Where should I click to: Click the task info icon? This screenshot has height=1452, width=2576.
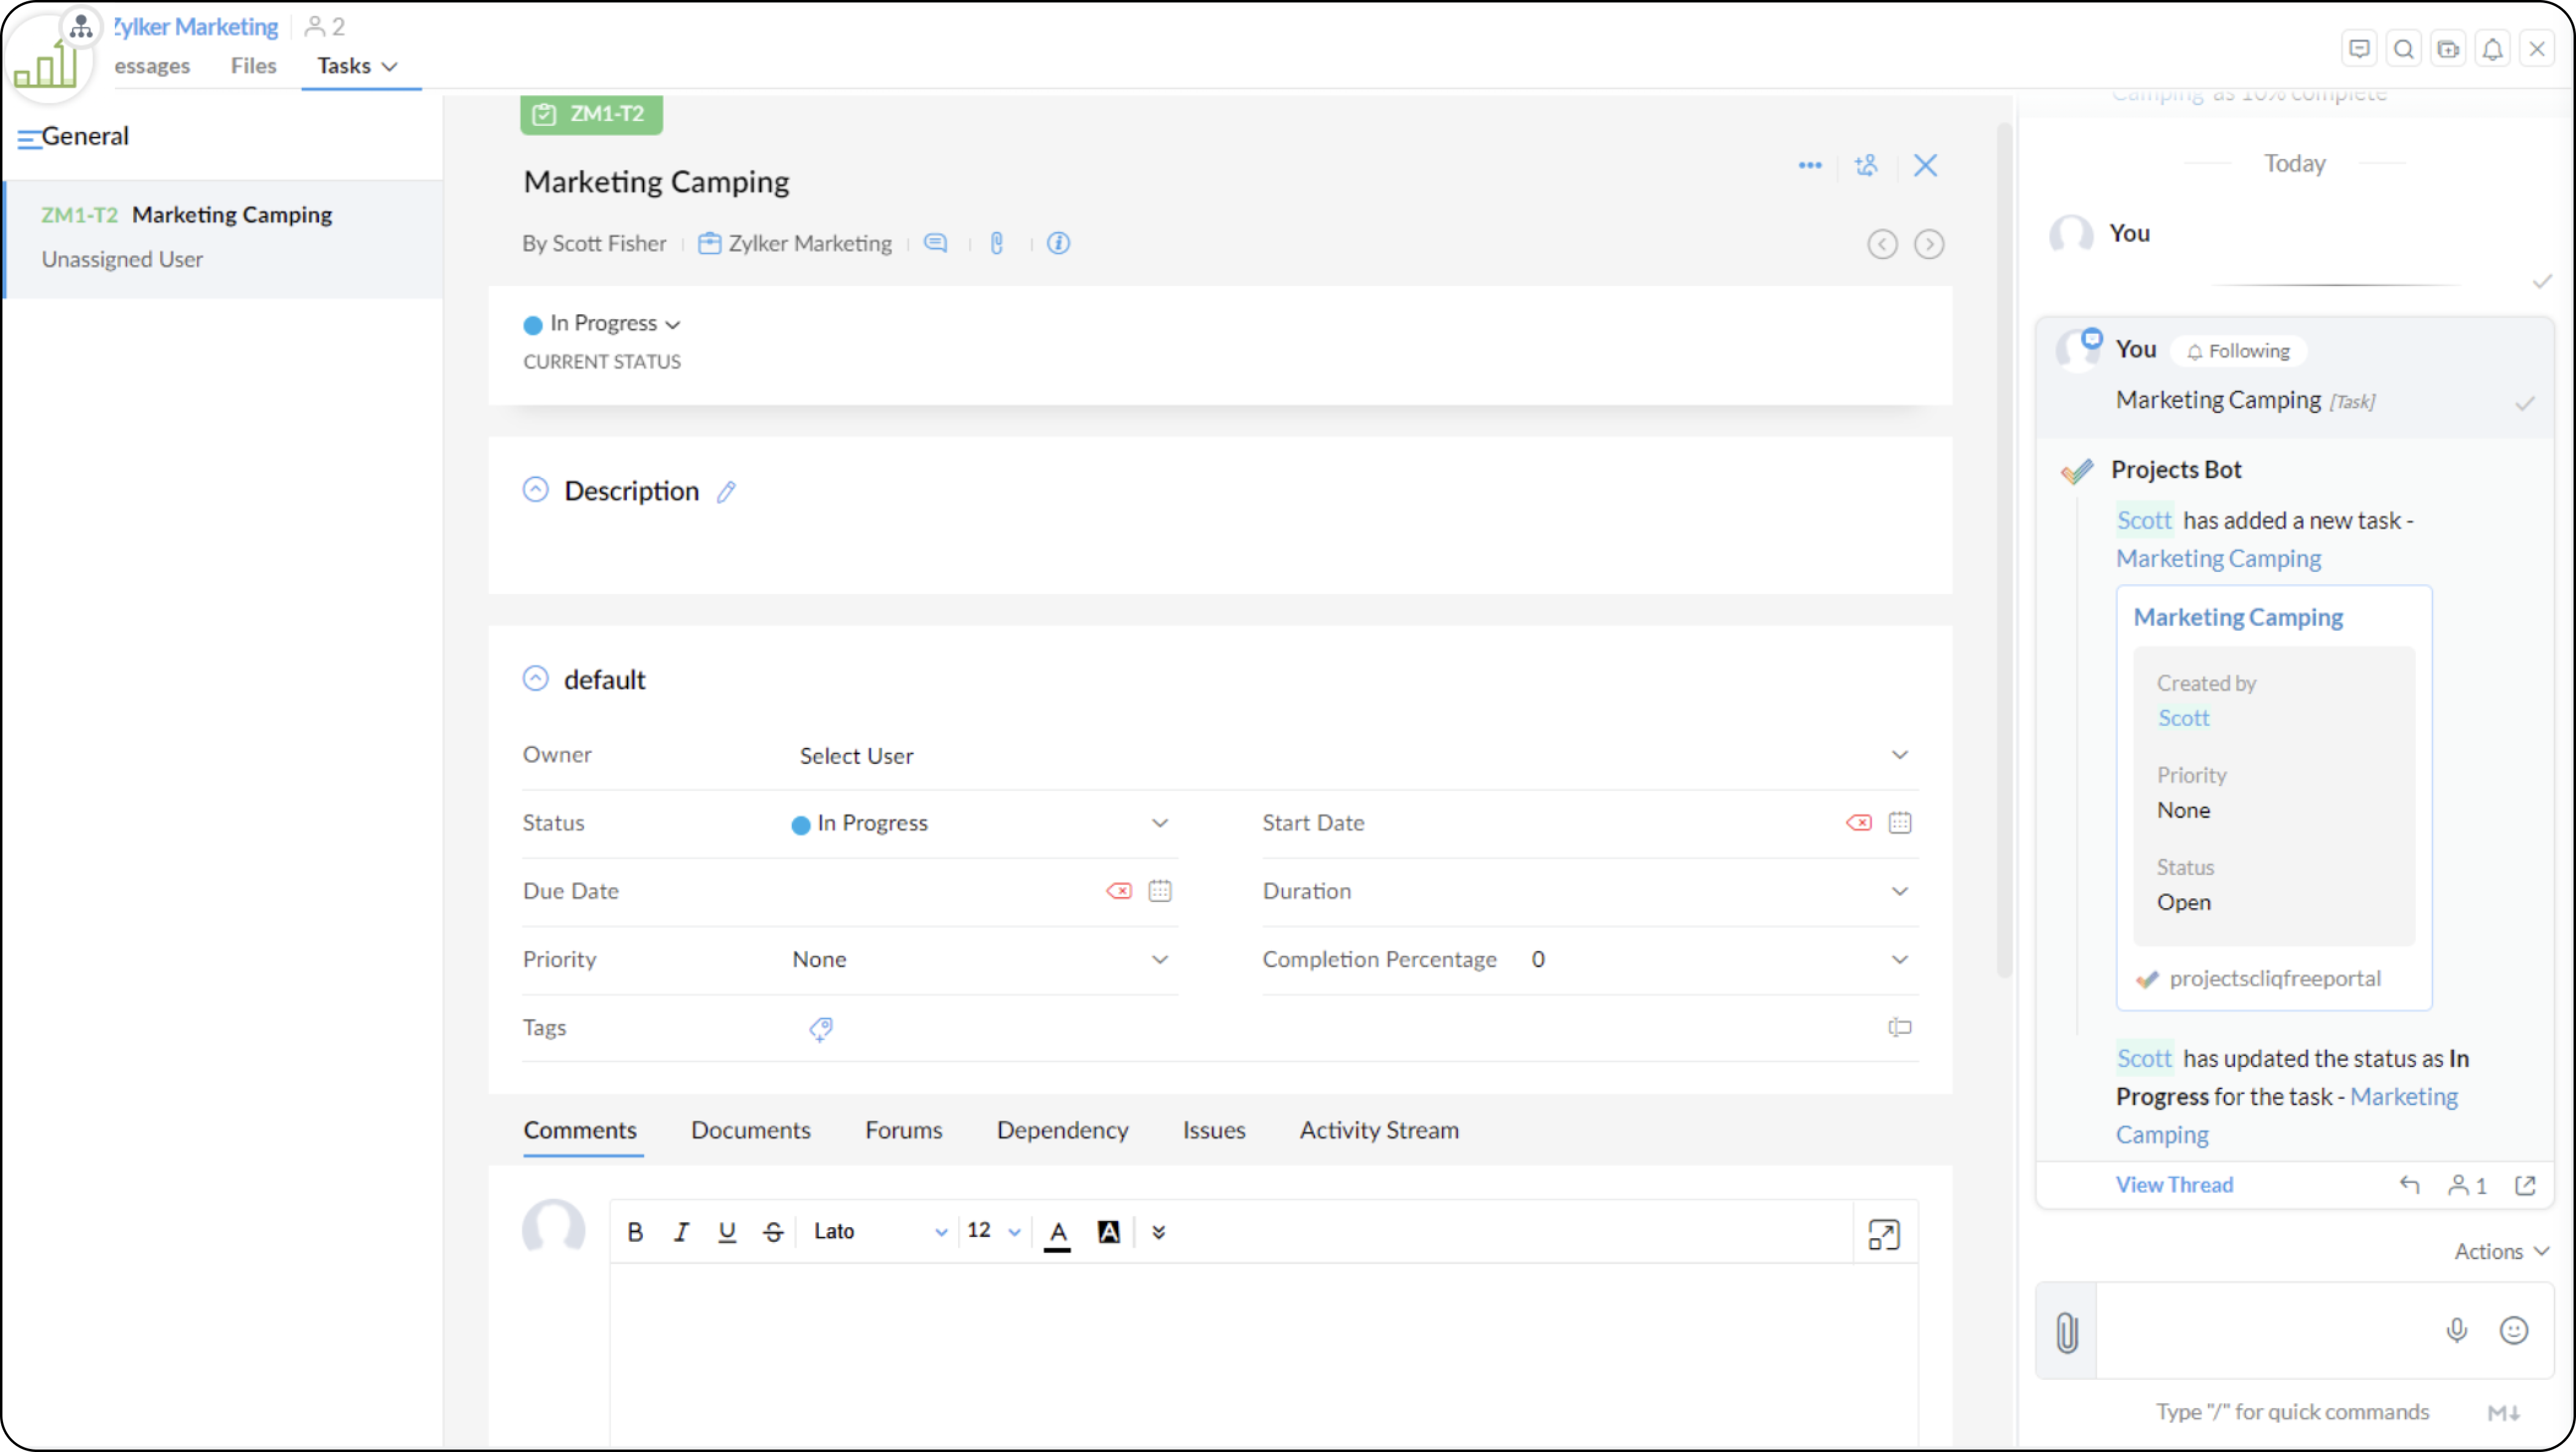coord(1058,243)
